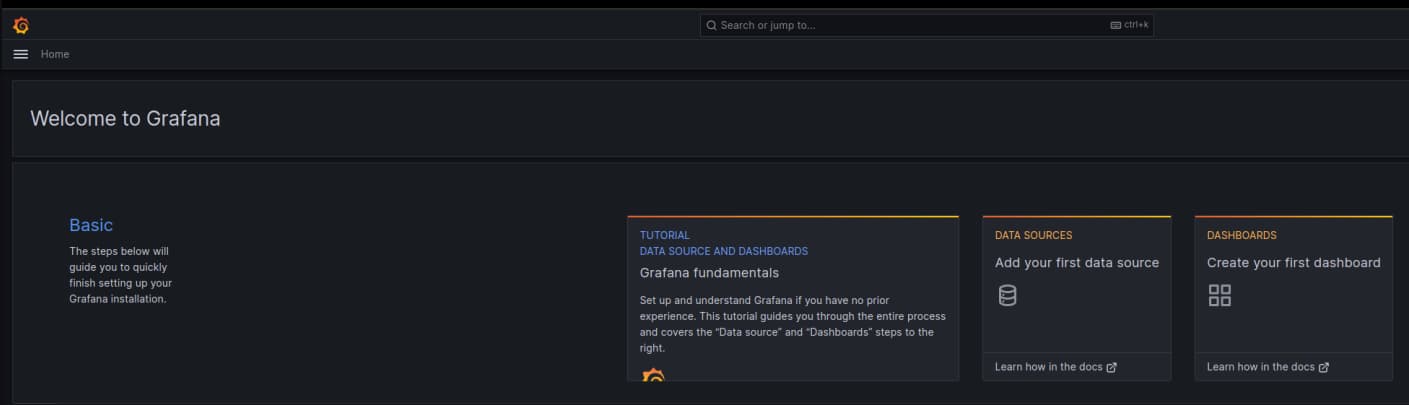1409x405 pixels.
Task: Click the dashboards grid icon
Action: tap(1219, 295)
